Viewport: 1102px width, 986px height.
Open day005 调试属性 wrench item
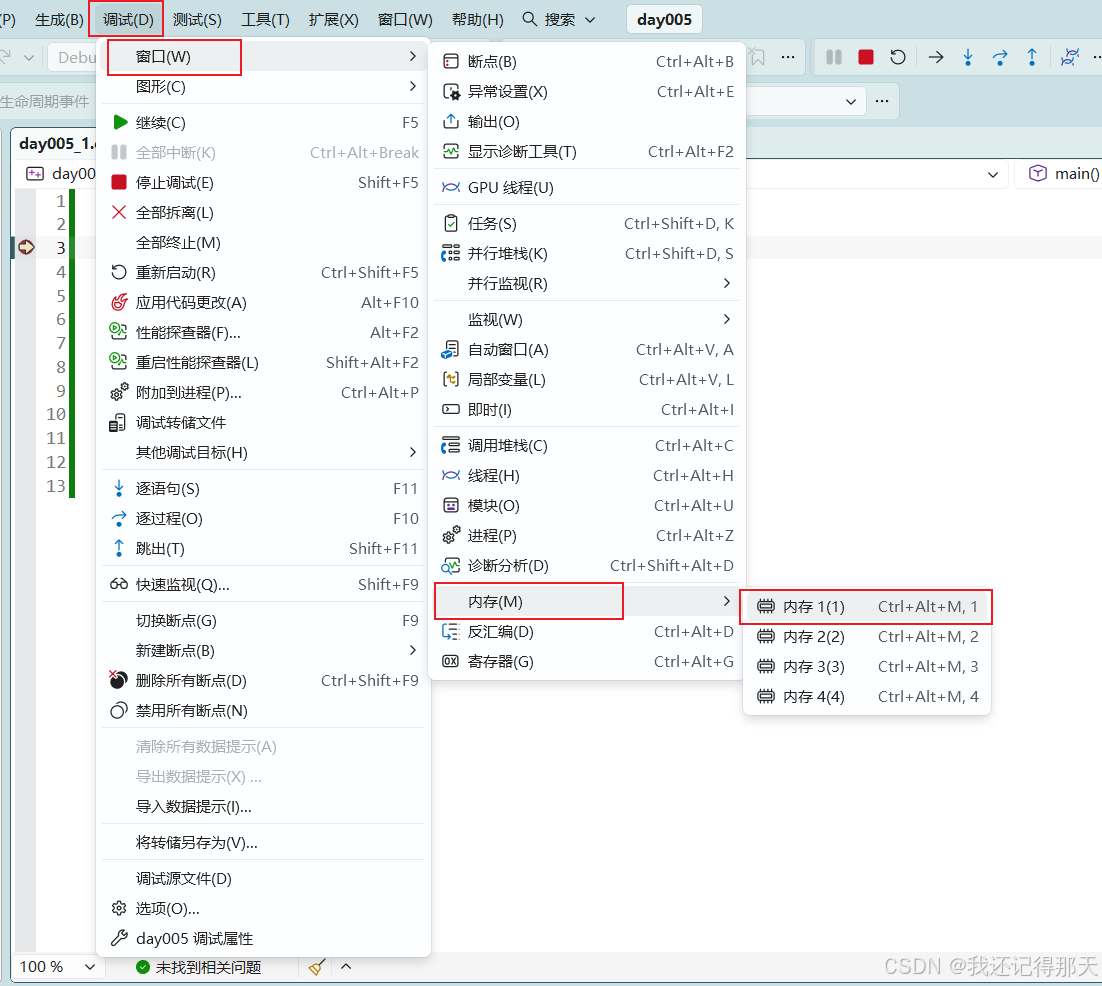(264, 939)
